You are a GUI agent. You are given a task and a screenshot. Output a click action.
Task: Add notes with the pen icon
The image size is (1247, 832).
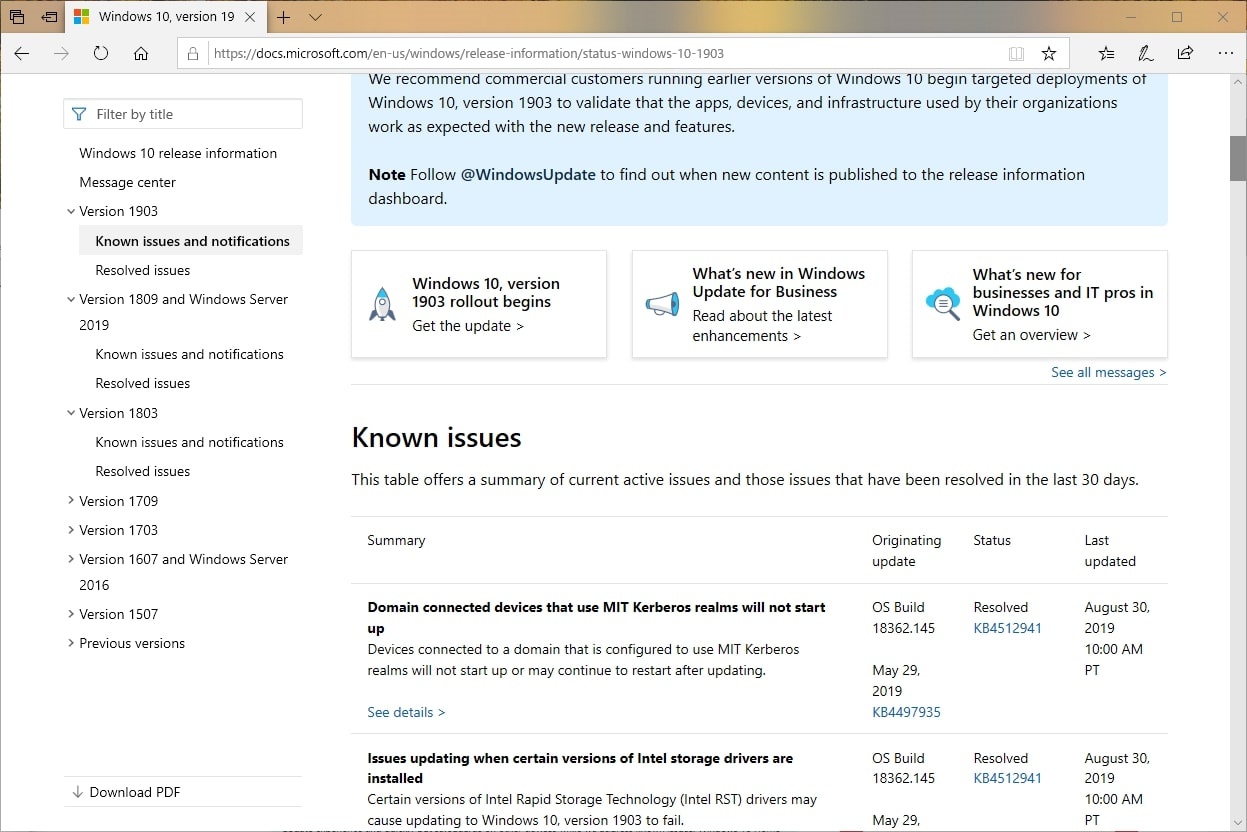(1146, 53)
